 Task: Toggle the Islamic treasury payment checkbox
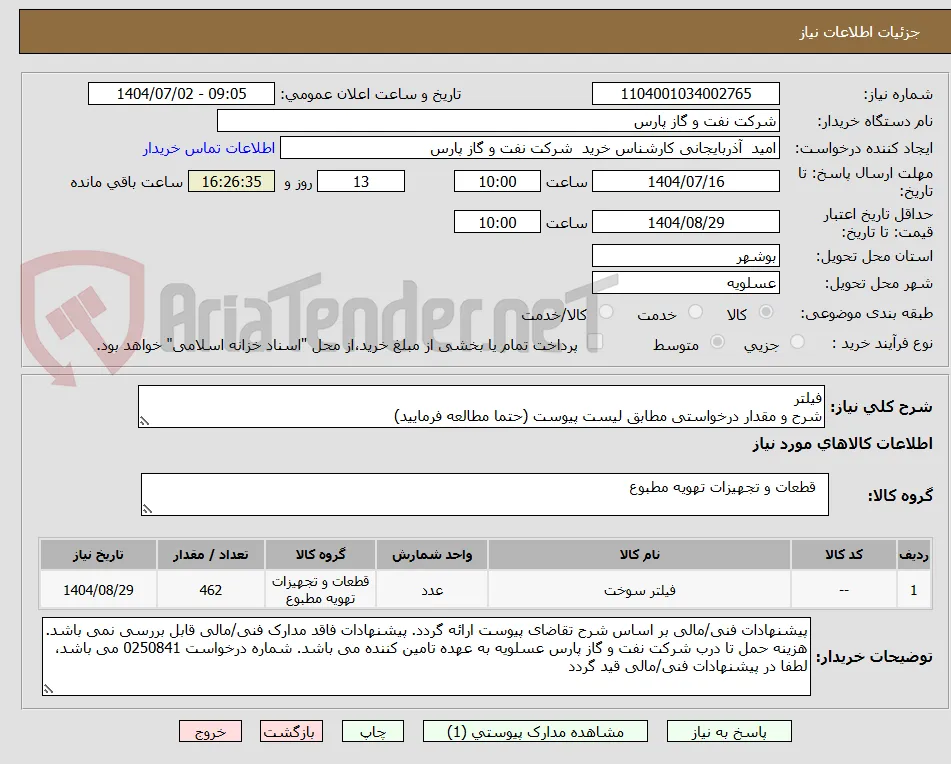595,342
